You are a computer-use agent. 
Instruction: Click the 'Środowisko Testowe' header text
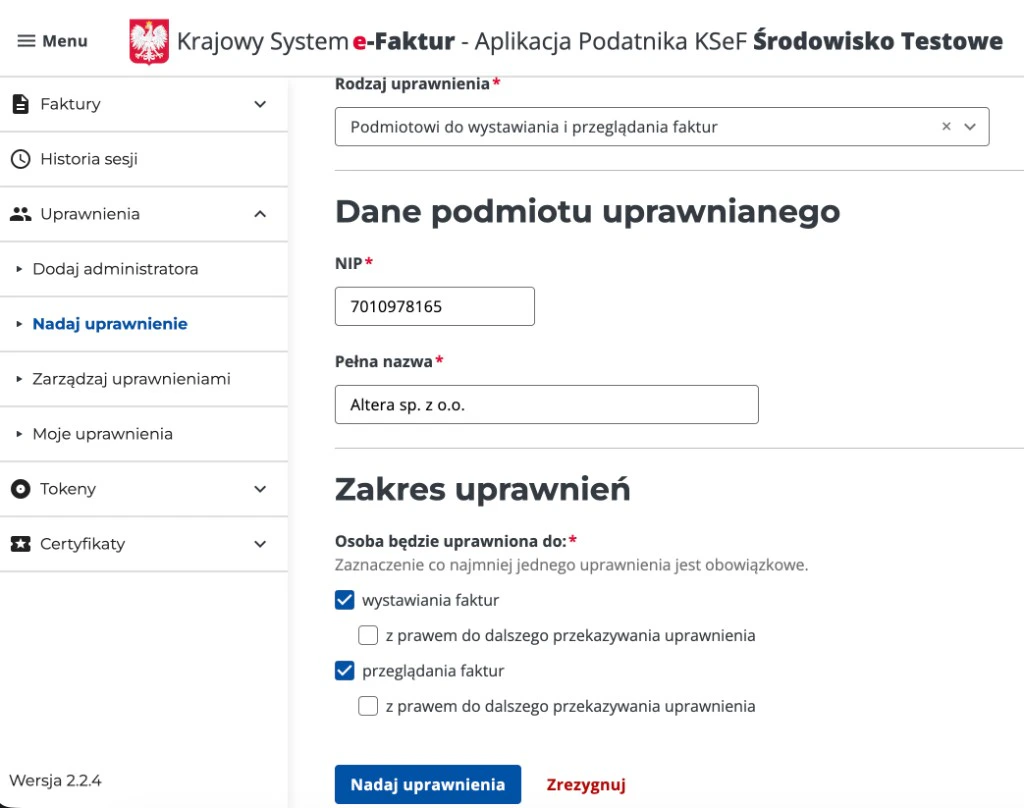(x=878, y=40)
